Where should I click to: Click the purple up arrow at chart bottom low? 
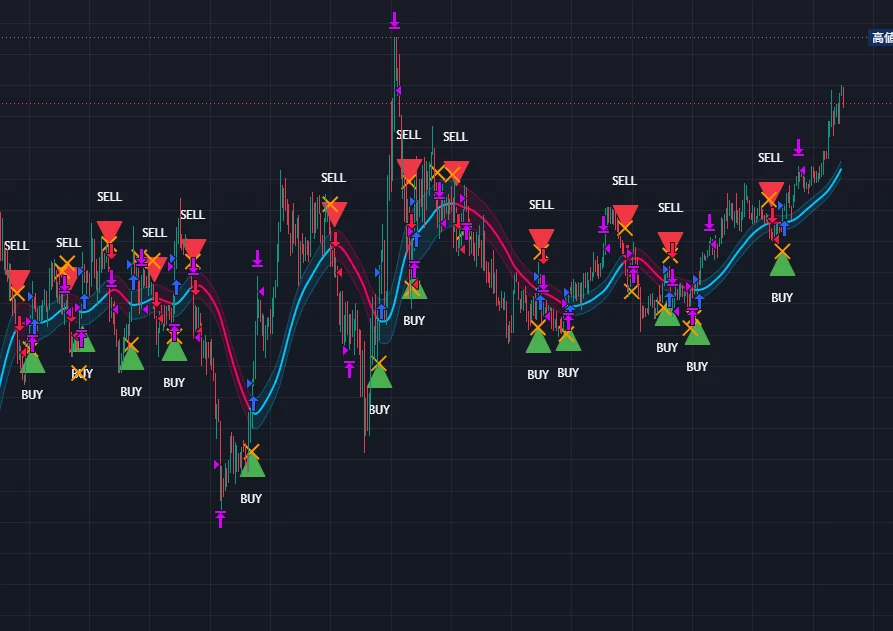tap(220, 519)
